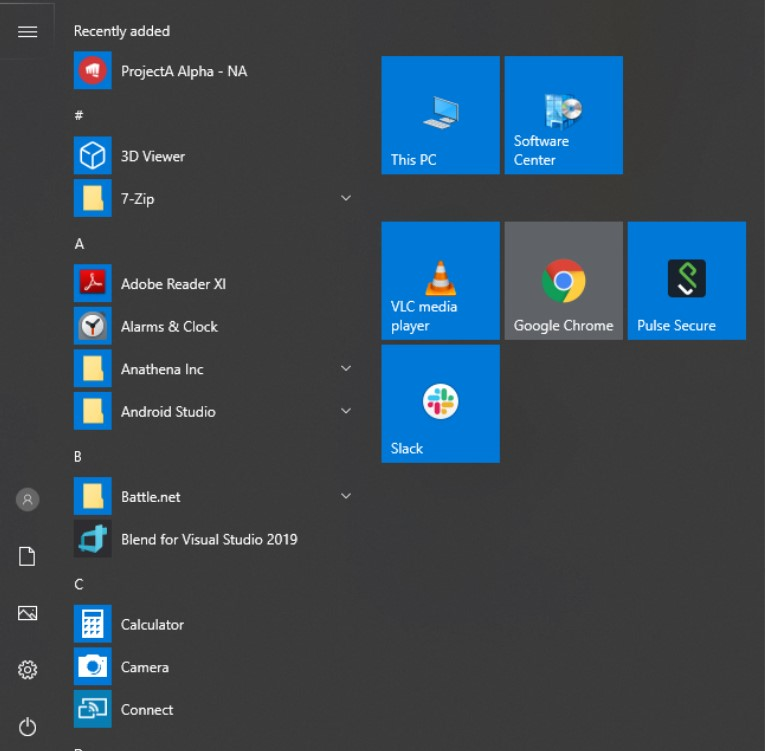Open Adobe Reader XI from app list
765x751 pixels.
pyautogui.click(x=173, y=284)
